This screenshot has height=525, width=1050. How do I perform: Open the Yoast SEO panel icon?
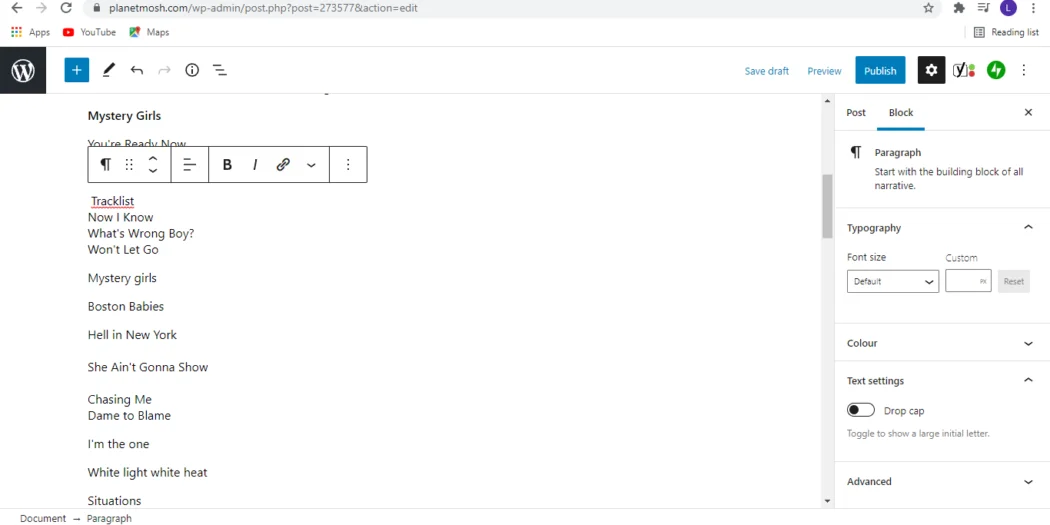tap(963, 70)
